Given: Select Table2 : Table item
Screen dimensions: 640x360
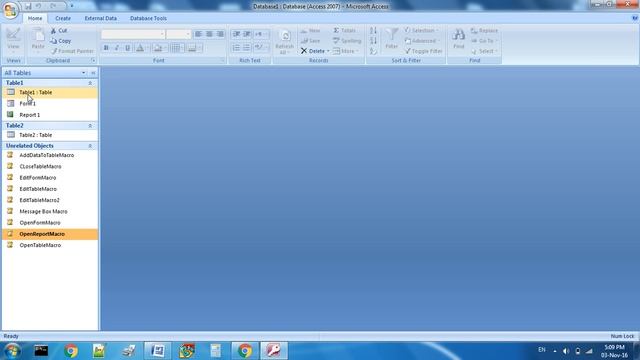Looking at the screenshot, I should (50, 135).
